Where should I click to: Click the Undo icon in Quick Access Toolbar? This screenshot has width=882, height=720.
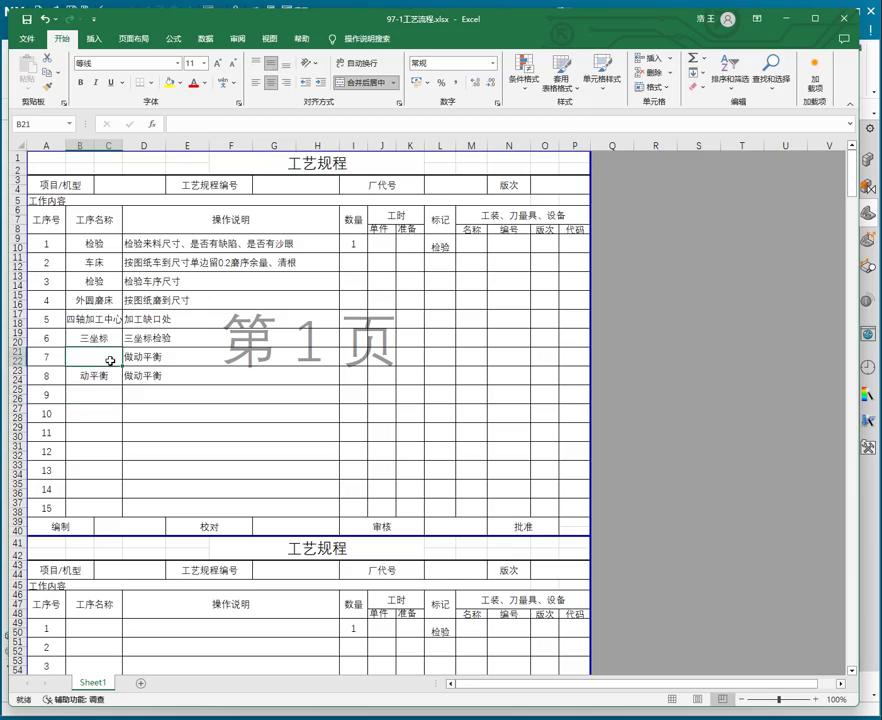click(x=45, y=19)
